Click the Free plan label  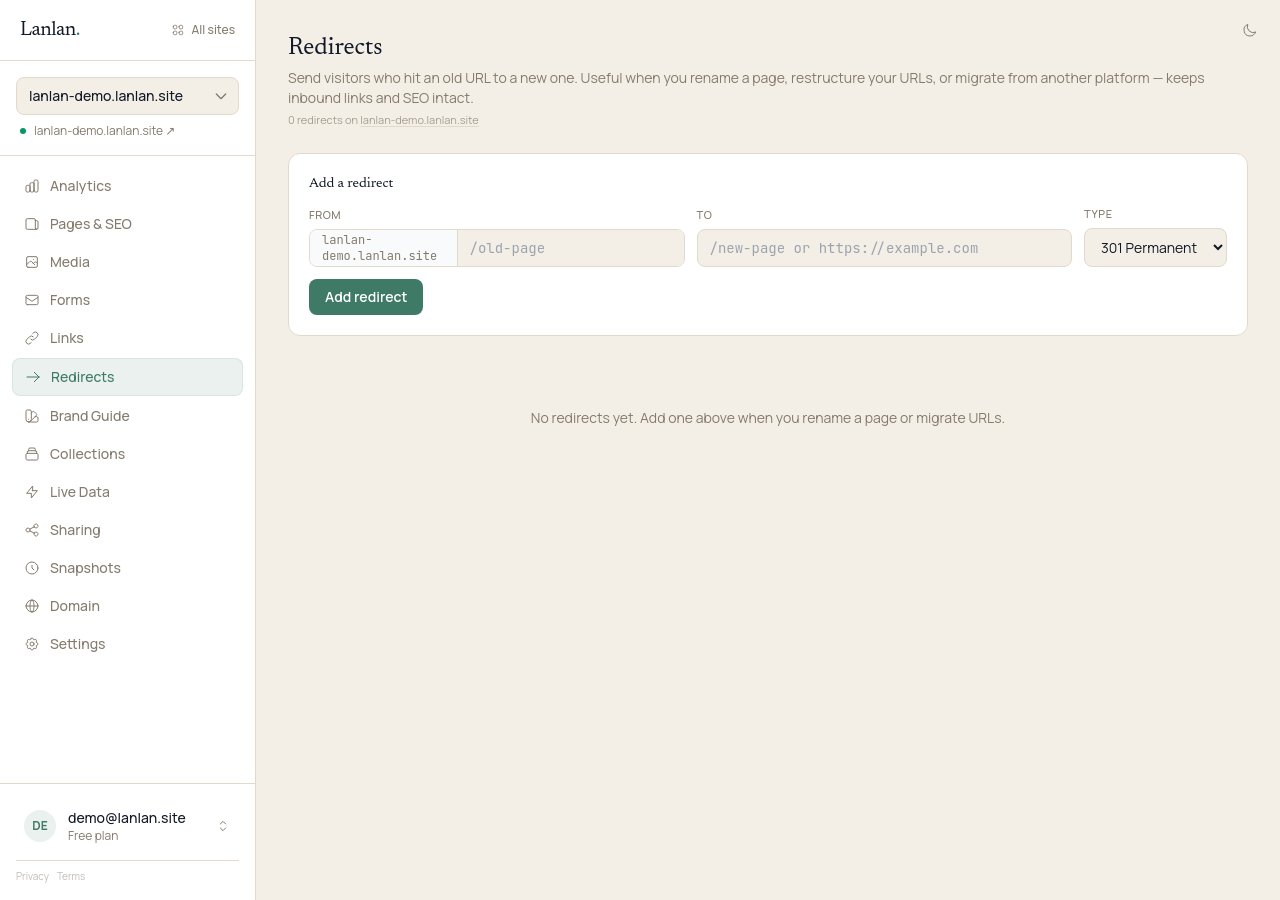click(93, 836)
